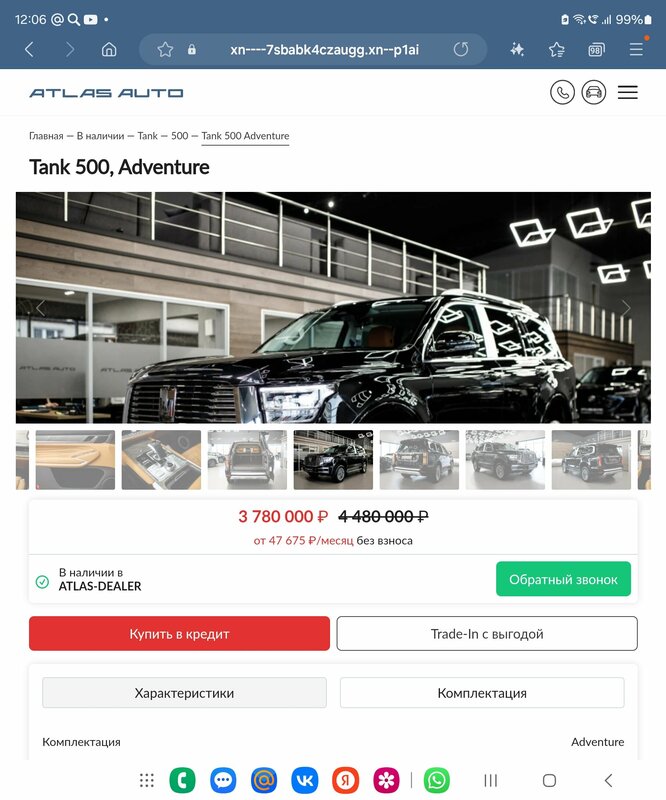Go to browser home page icon
Viewport: 666px width, 800px height.
click(x=109, y=49)
